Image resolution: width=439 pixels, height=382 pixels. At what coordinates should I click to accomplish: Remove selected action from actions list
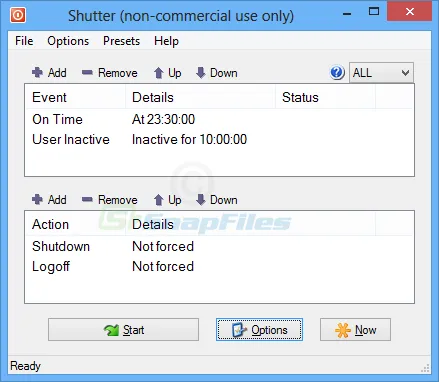110,200
